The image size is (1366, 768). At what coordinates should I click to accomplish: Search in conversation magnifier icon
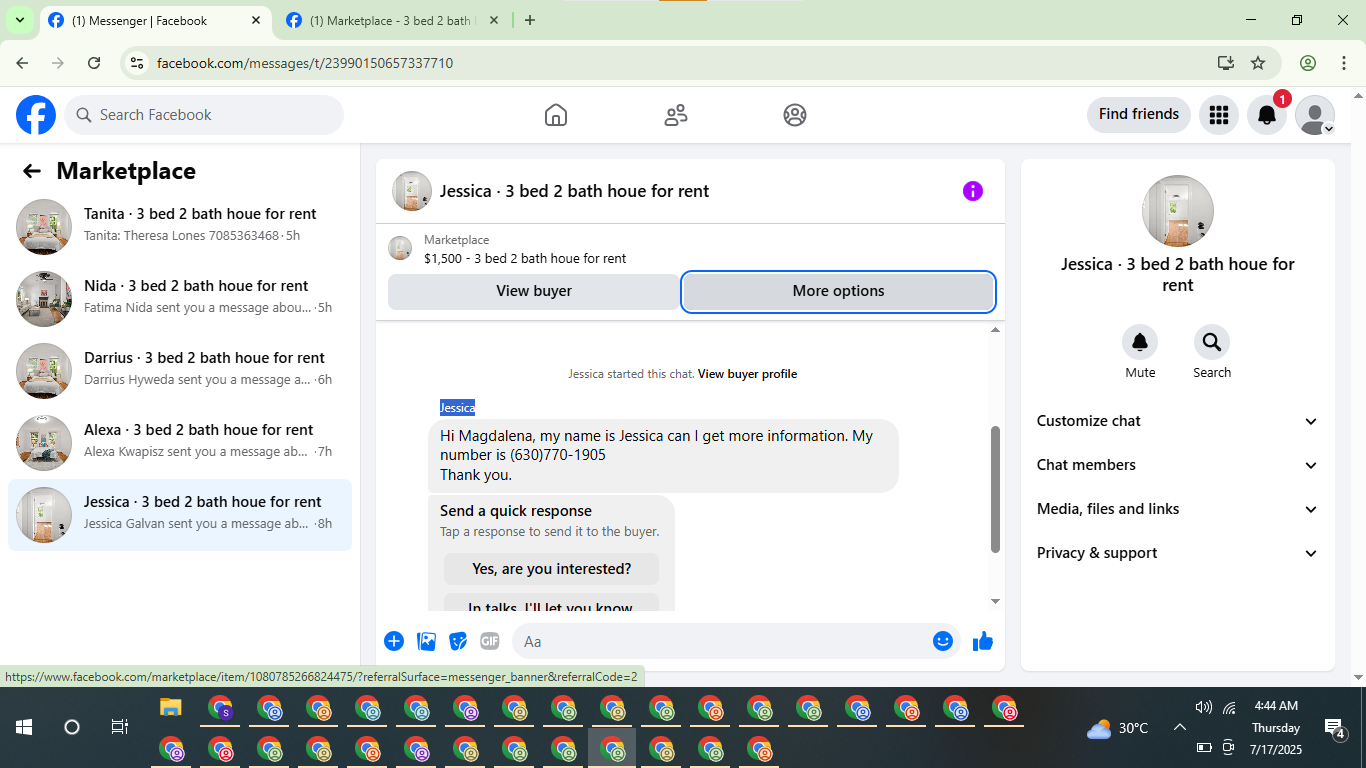click(x=1212, y=343)
